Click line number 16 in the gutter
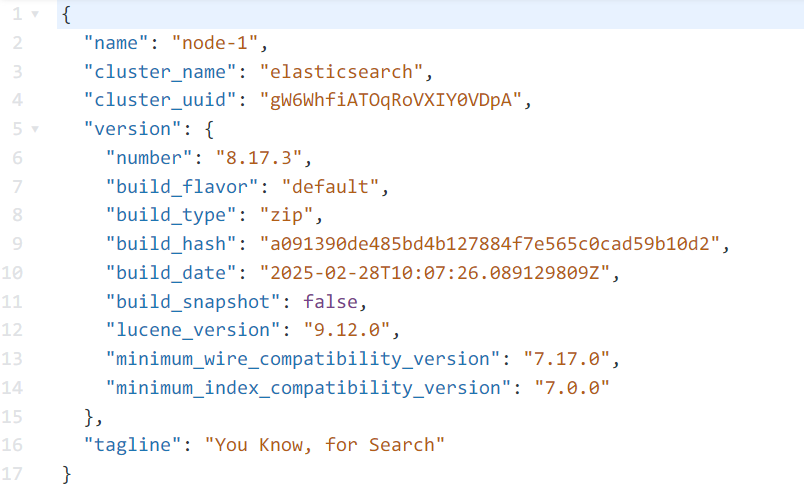 click(x=14, y=443)
